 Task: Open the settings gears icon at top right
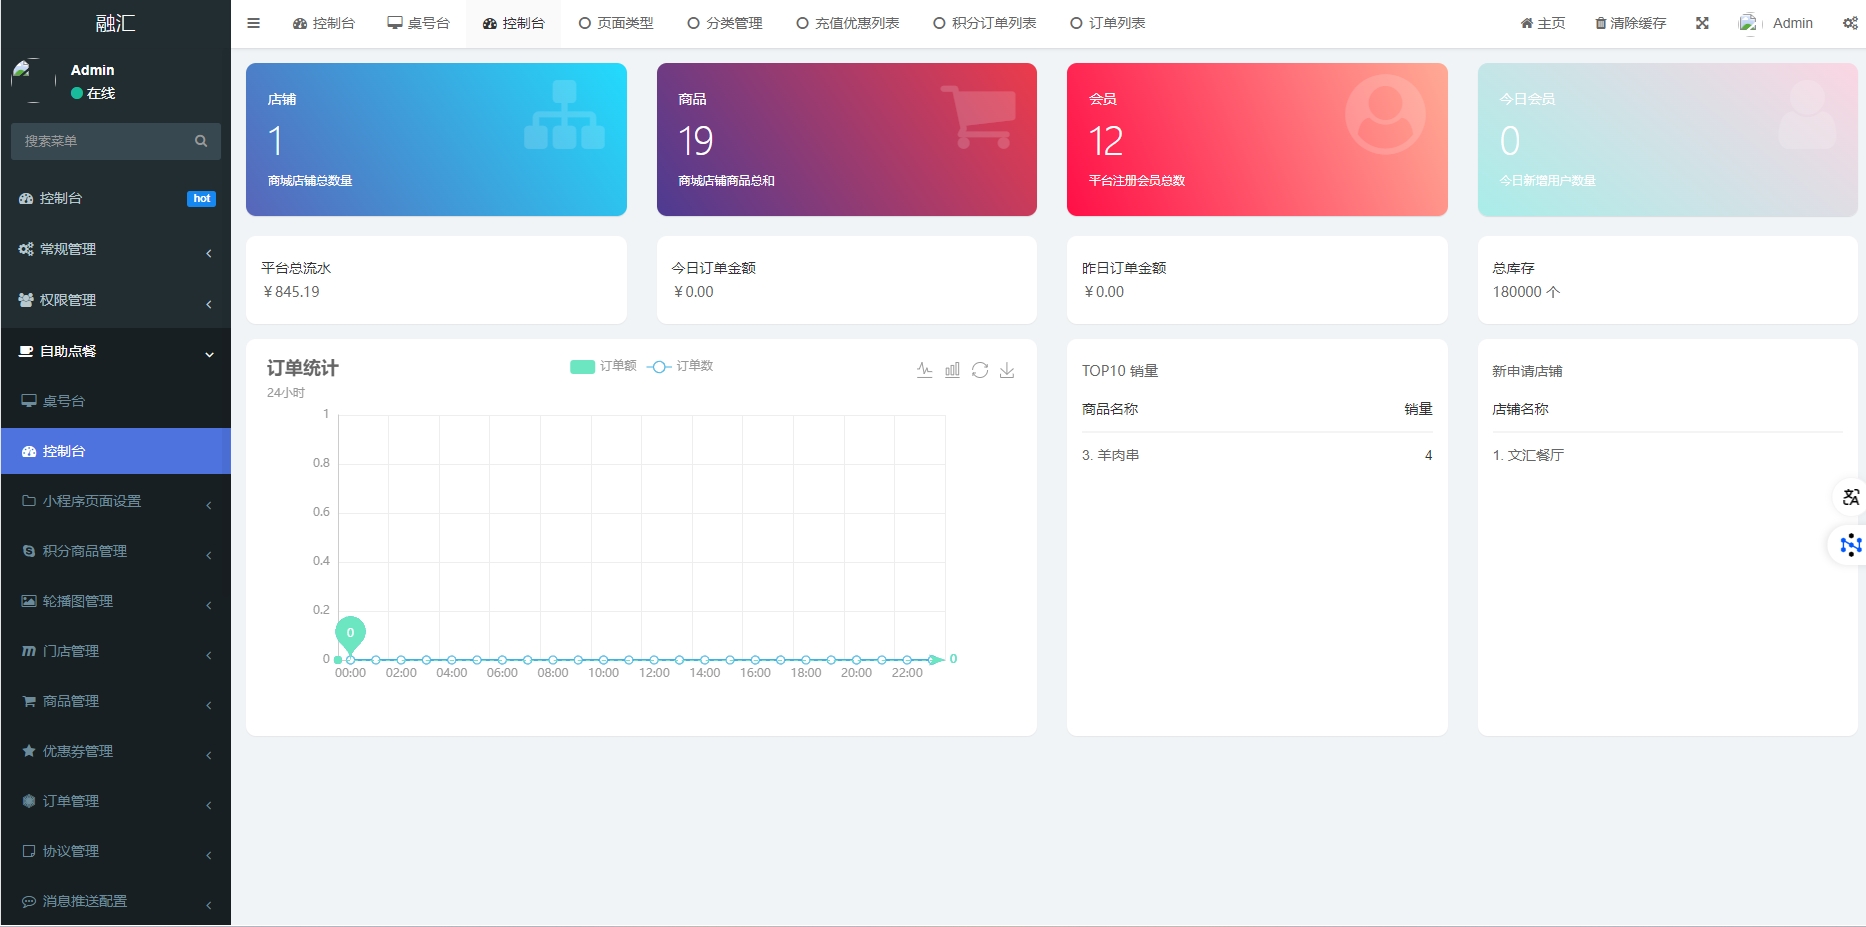pos(1850,23)
